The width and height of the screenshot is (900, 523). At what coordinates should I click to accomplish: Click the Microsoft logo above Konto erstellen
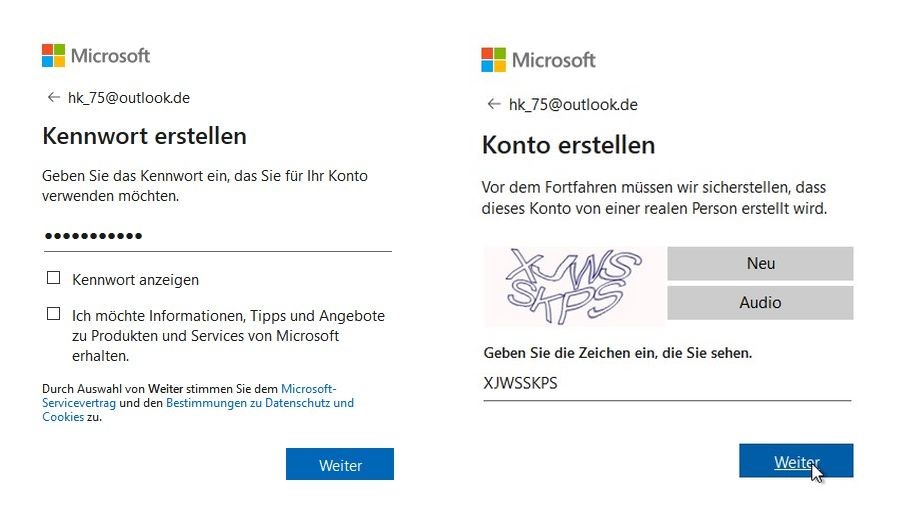click(538, 60)
